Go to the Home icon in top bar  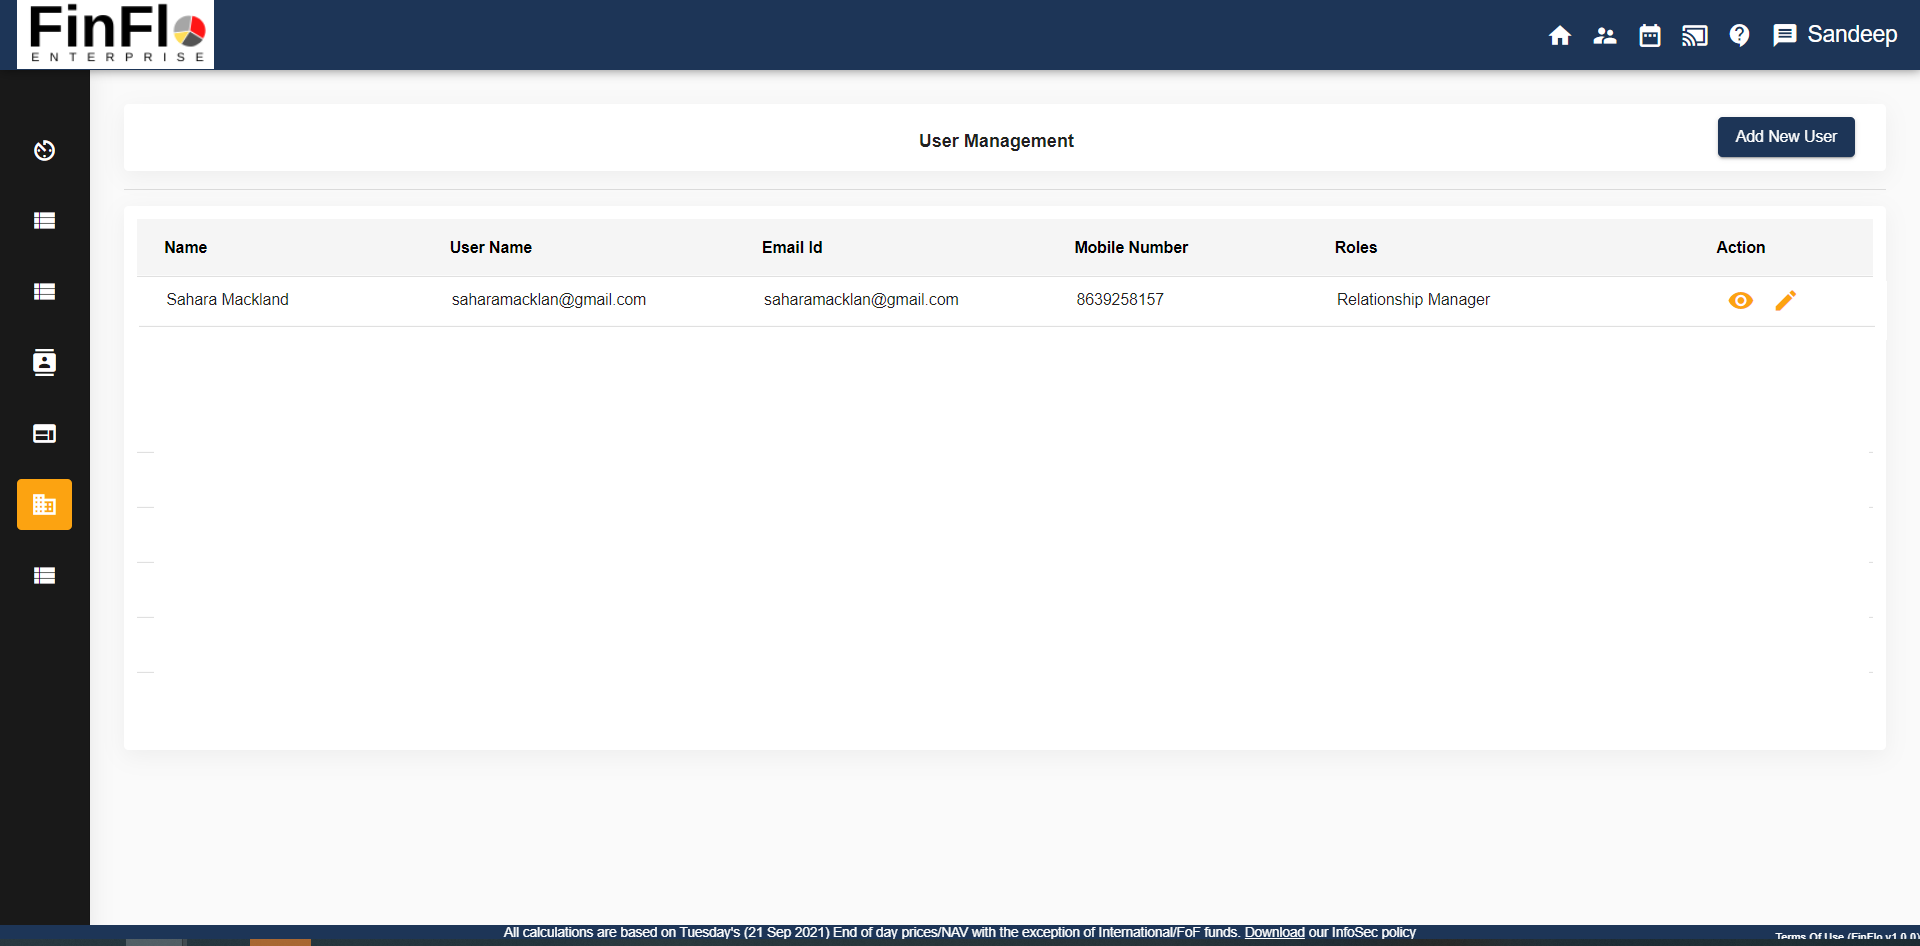pyautogui.click(x=1560, y=36)
